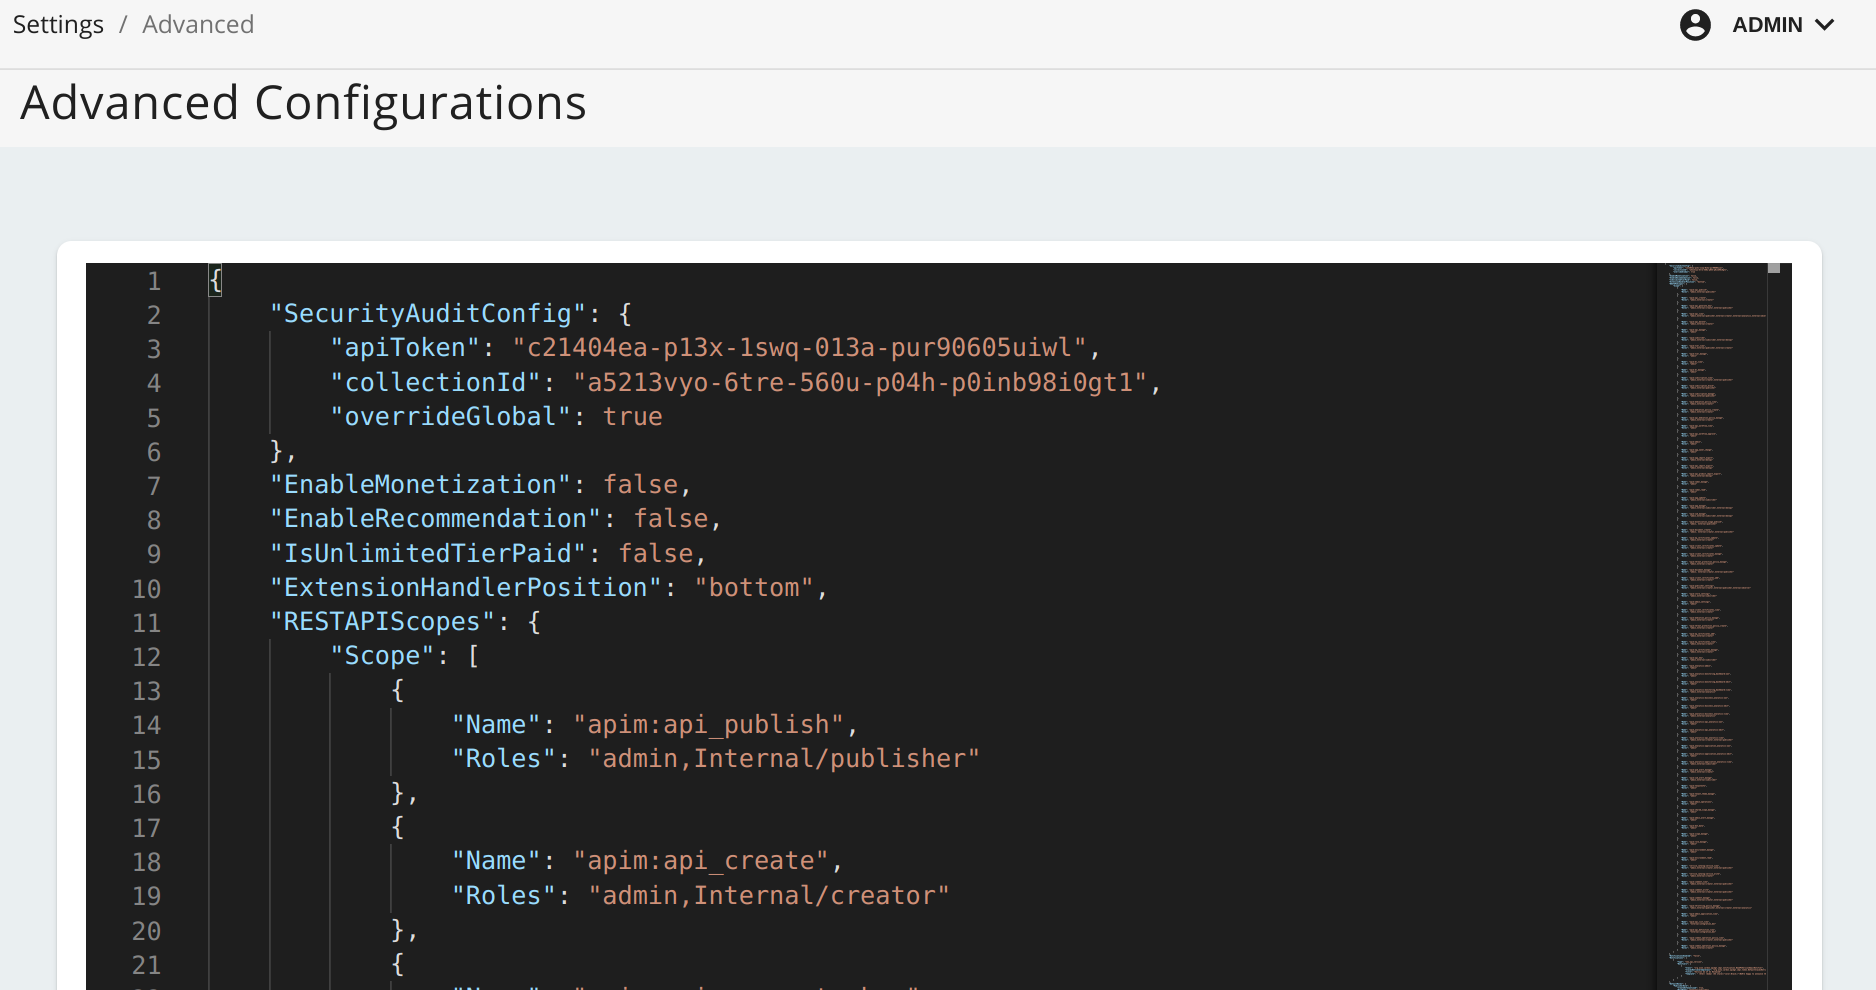This screenshot has width=1876, height=990.
Task: Go to Settings breadcrumb link
Action: (x=58, y=25)
